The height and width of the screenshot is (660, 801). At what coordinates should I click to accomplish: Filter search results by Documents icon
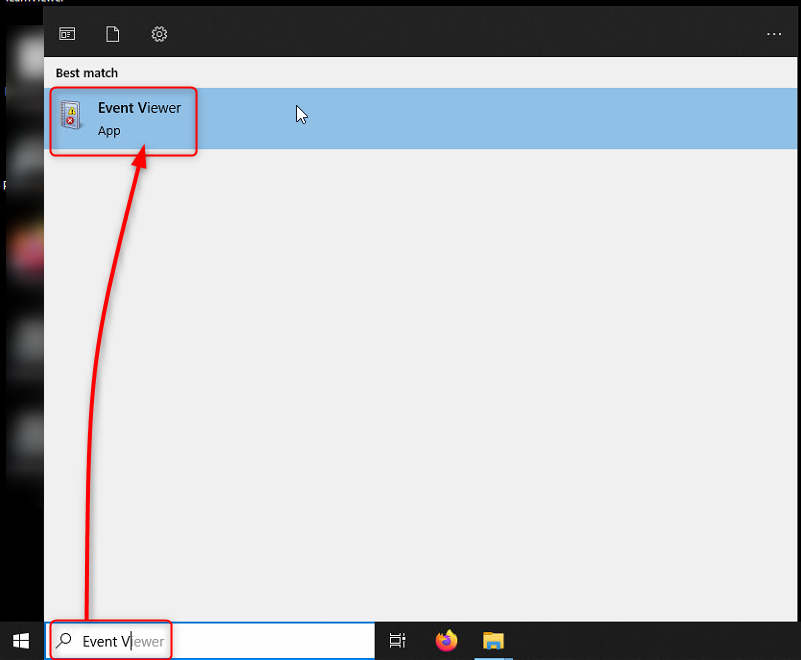113,34
